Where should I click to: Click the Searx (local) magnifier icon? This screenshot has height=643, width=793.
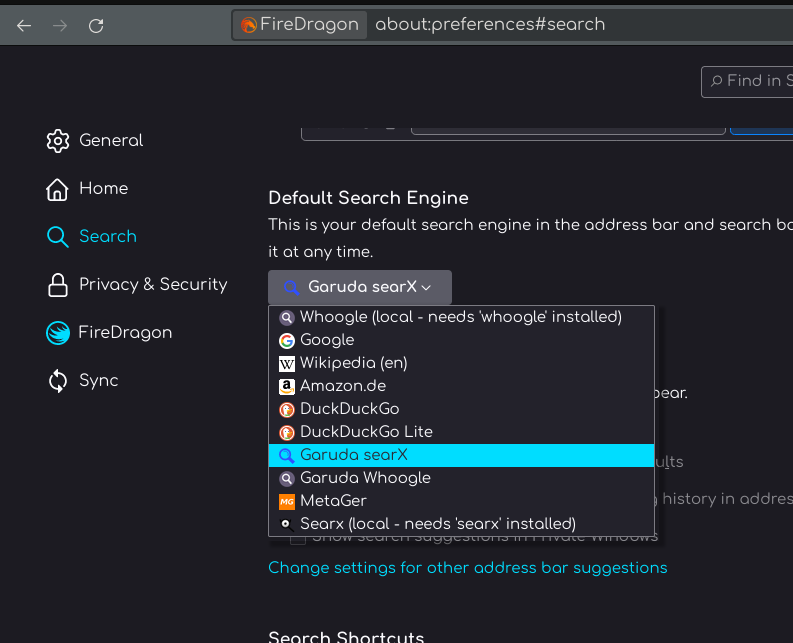point(287,525)
